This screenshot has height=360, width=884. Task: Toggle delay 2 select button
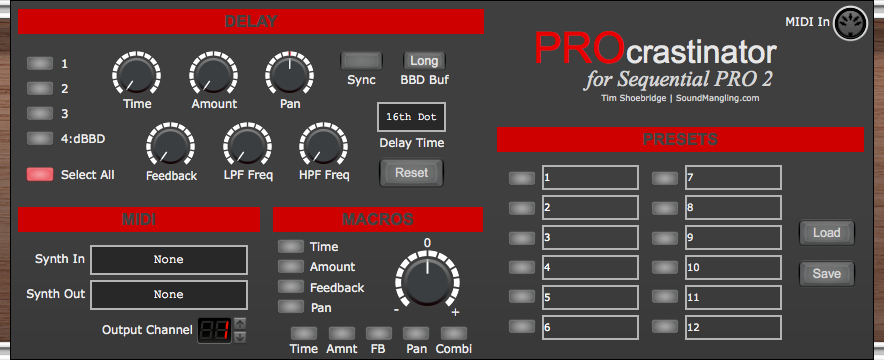pos(40,88)
